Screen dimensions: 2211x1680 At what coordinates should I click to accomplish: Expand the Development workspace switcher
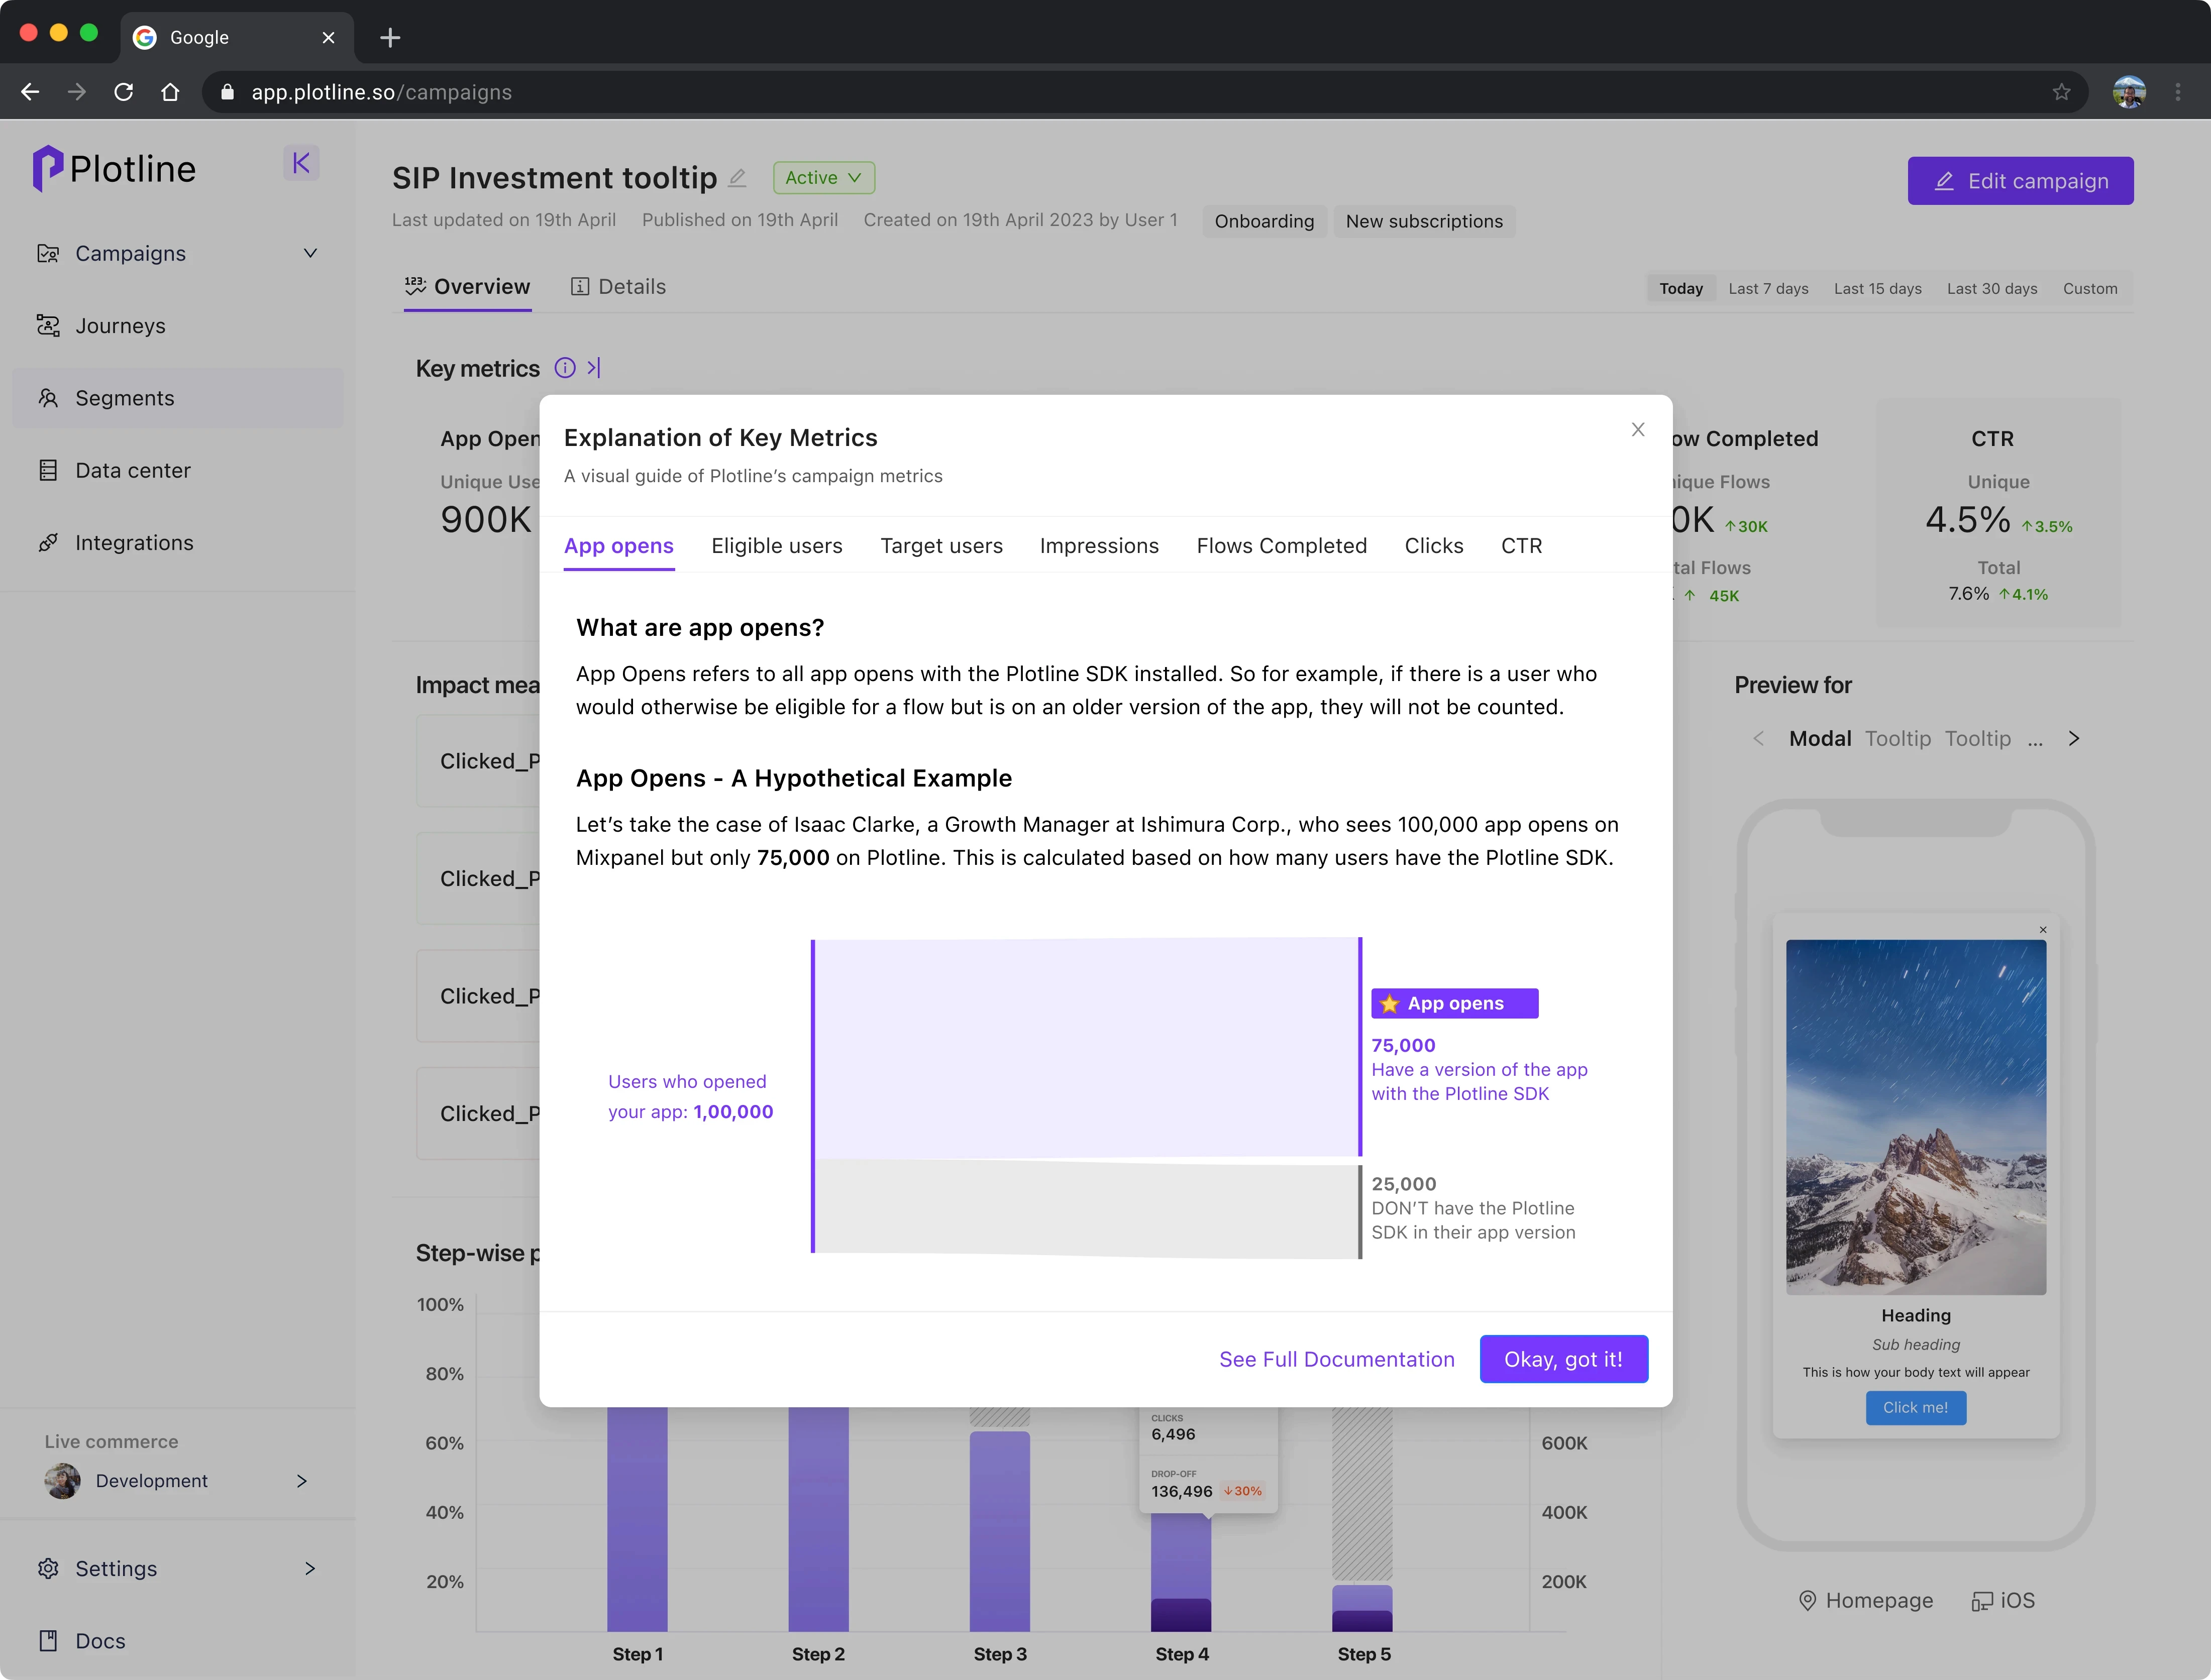301,1481
